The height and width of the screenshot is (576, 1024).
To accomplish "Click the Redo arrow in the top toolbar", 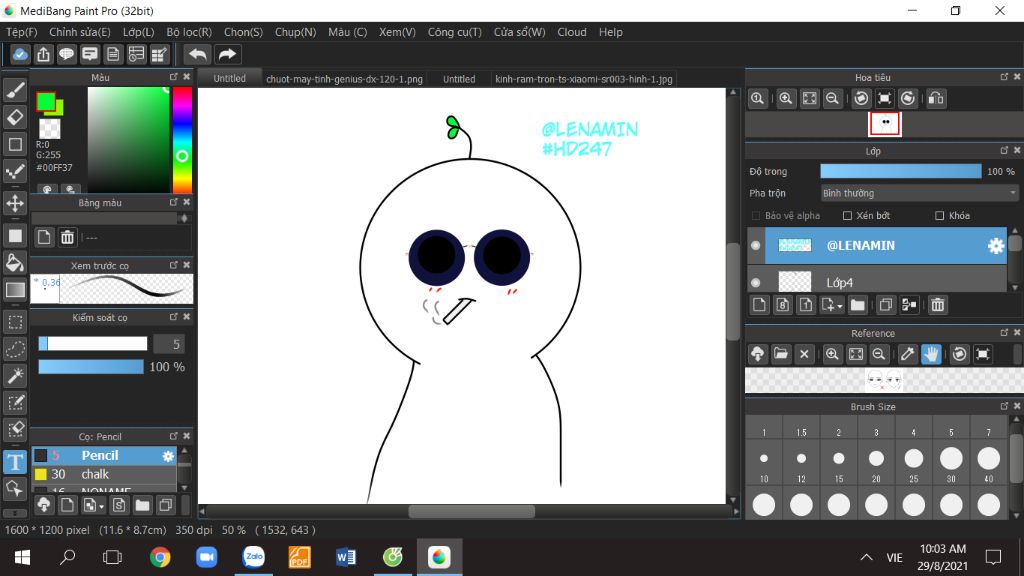I will coord(227,54).
